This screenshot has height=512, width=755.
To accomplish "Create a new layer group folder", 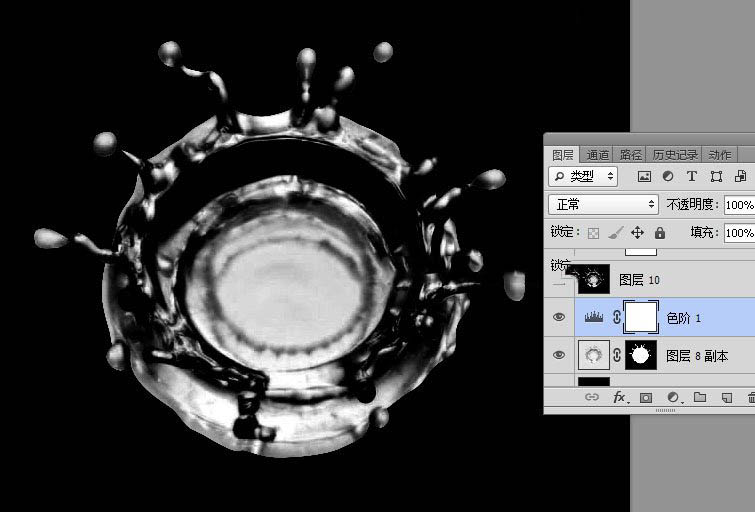I will [x=700, y=398].
